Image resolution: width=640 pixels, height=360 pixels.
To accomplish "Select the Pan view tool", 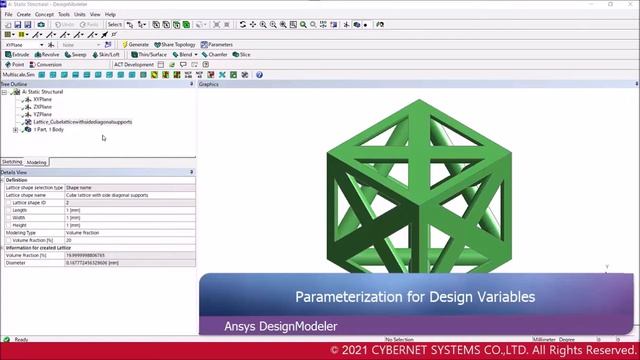I will point(253,24).
